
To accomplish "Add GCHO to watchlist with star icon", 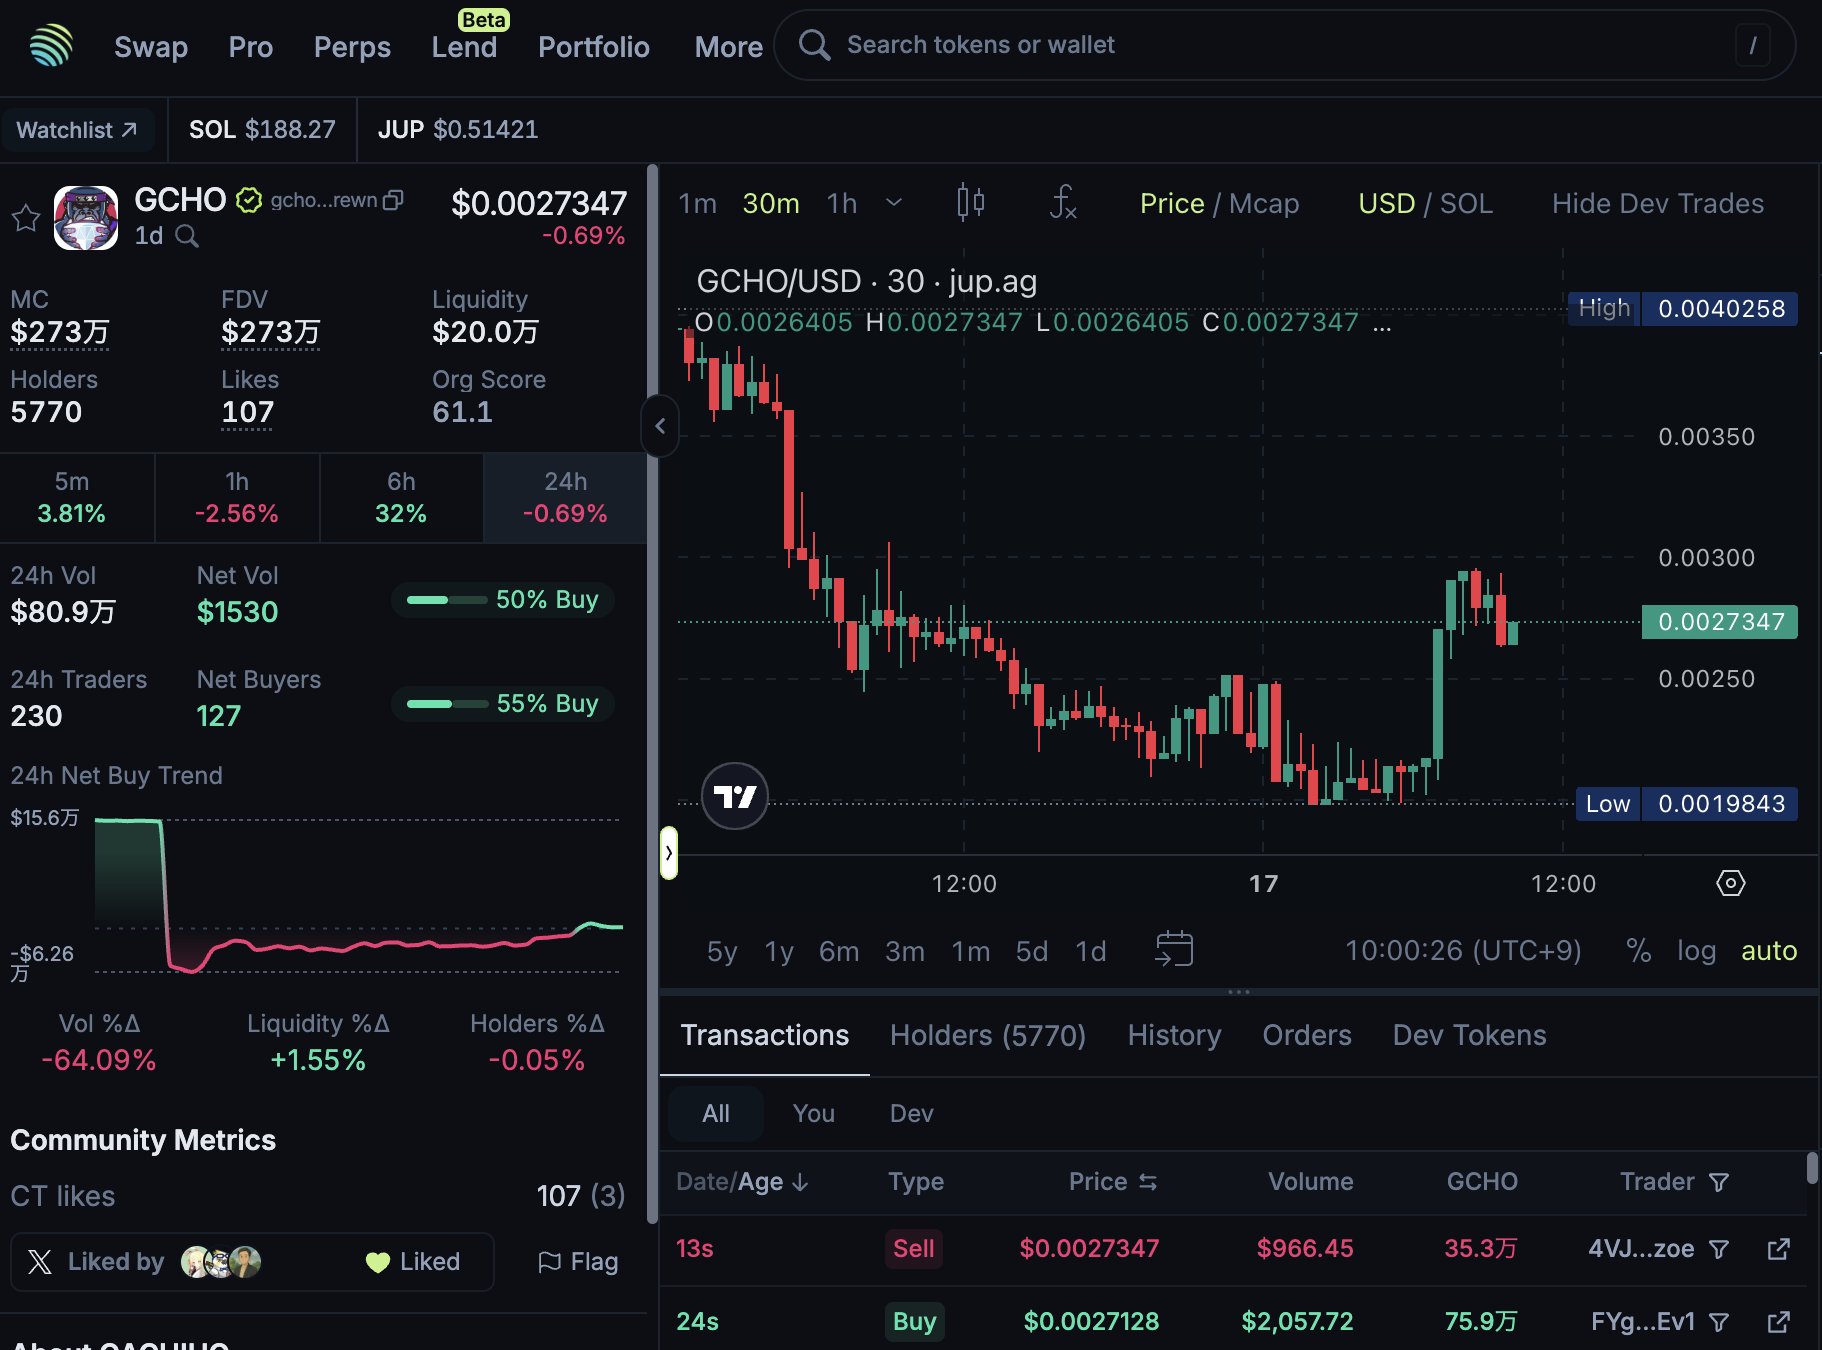I will coord(26,218).
